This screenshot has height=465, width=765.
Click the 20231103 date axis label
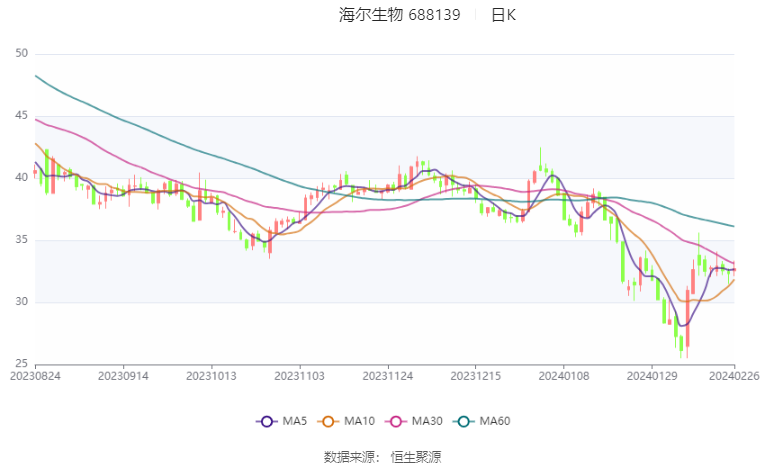(300, 376)
